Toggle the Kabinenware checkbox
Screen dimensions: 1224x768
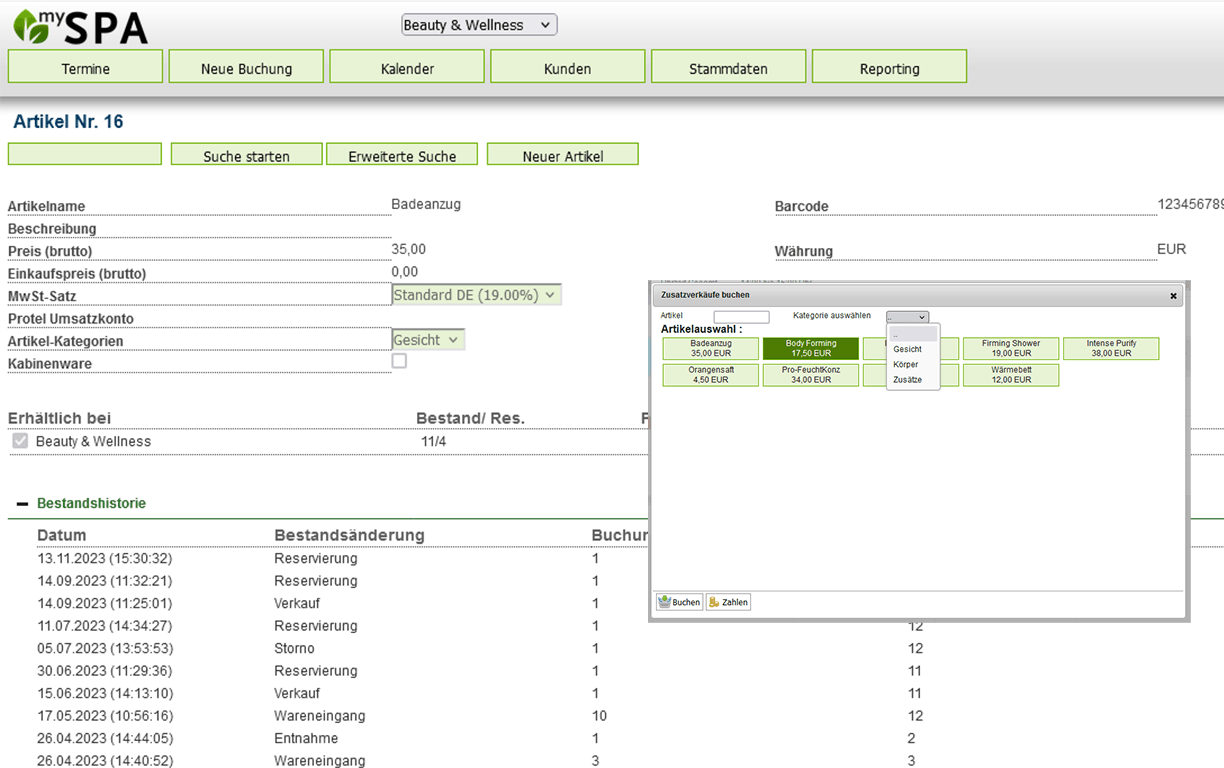399,360
